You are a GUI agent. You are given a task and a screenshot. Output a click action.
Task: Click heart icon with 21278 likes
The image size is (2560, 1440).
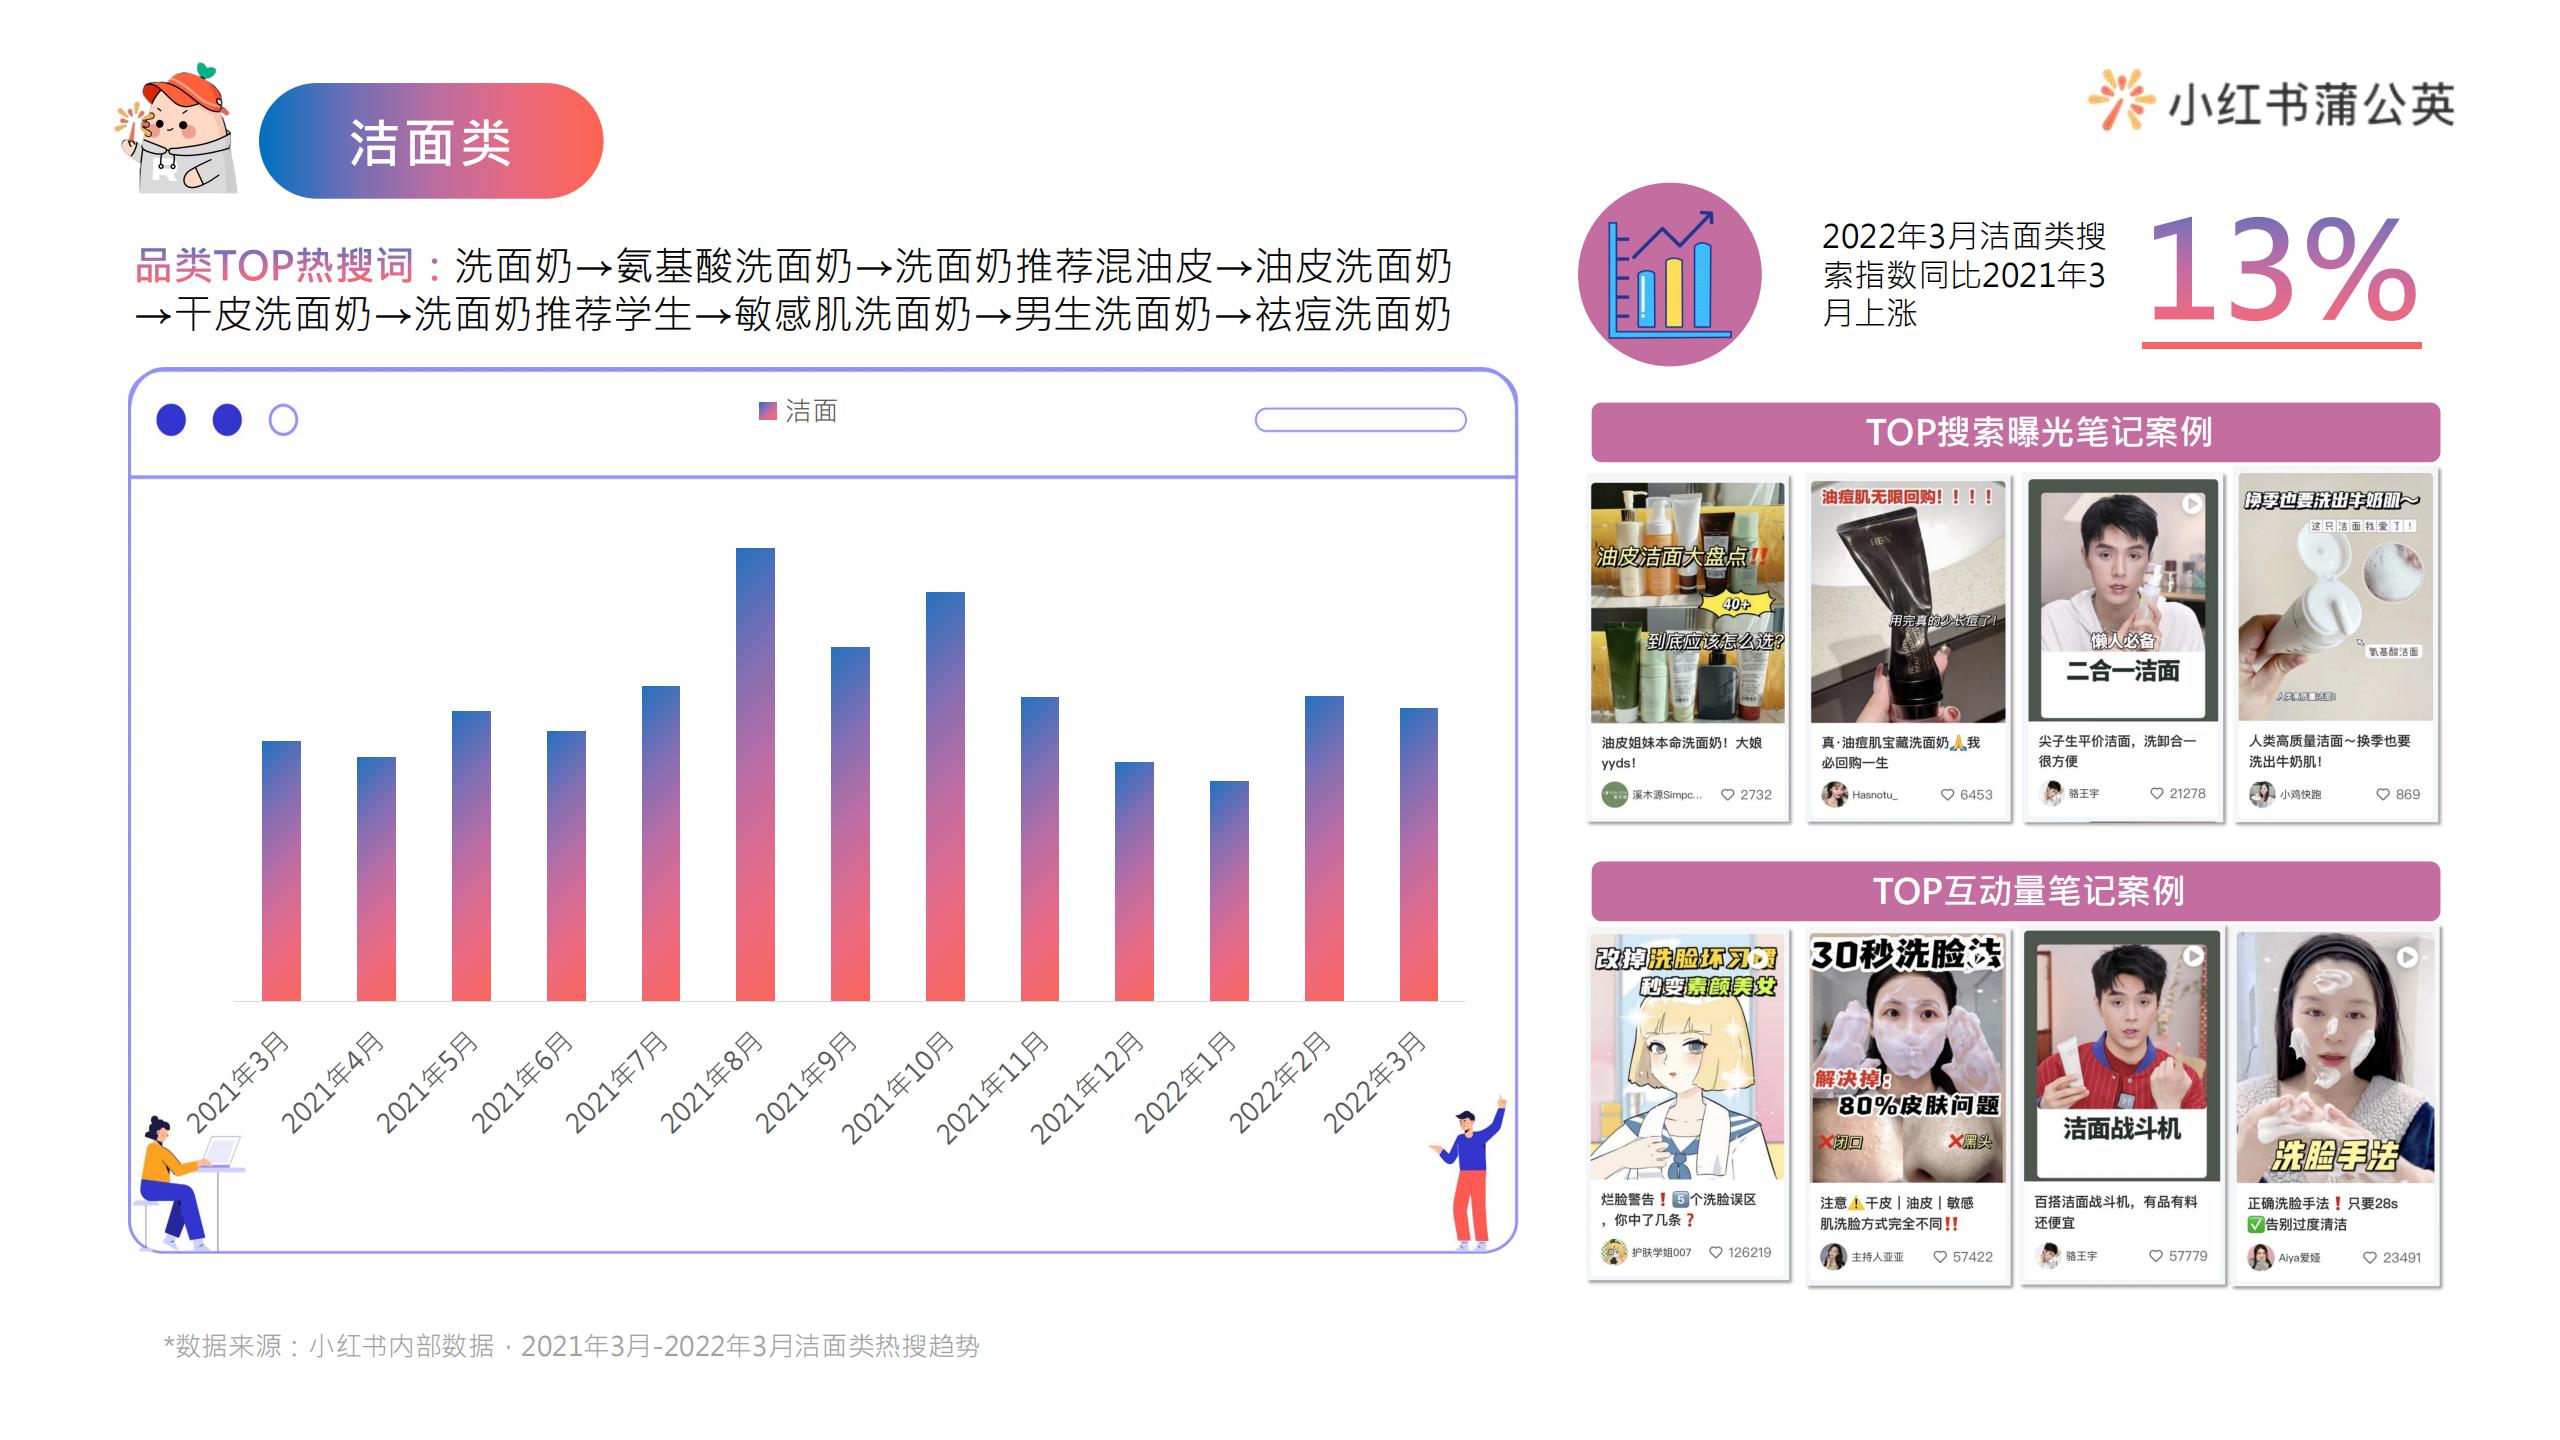point(2157,793)
